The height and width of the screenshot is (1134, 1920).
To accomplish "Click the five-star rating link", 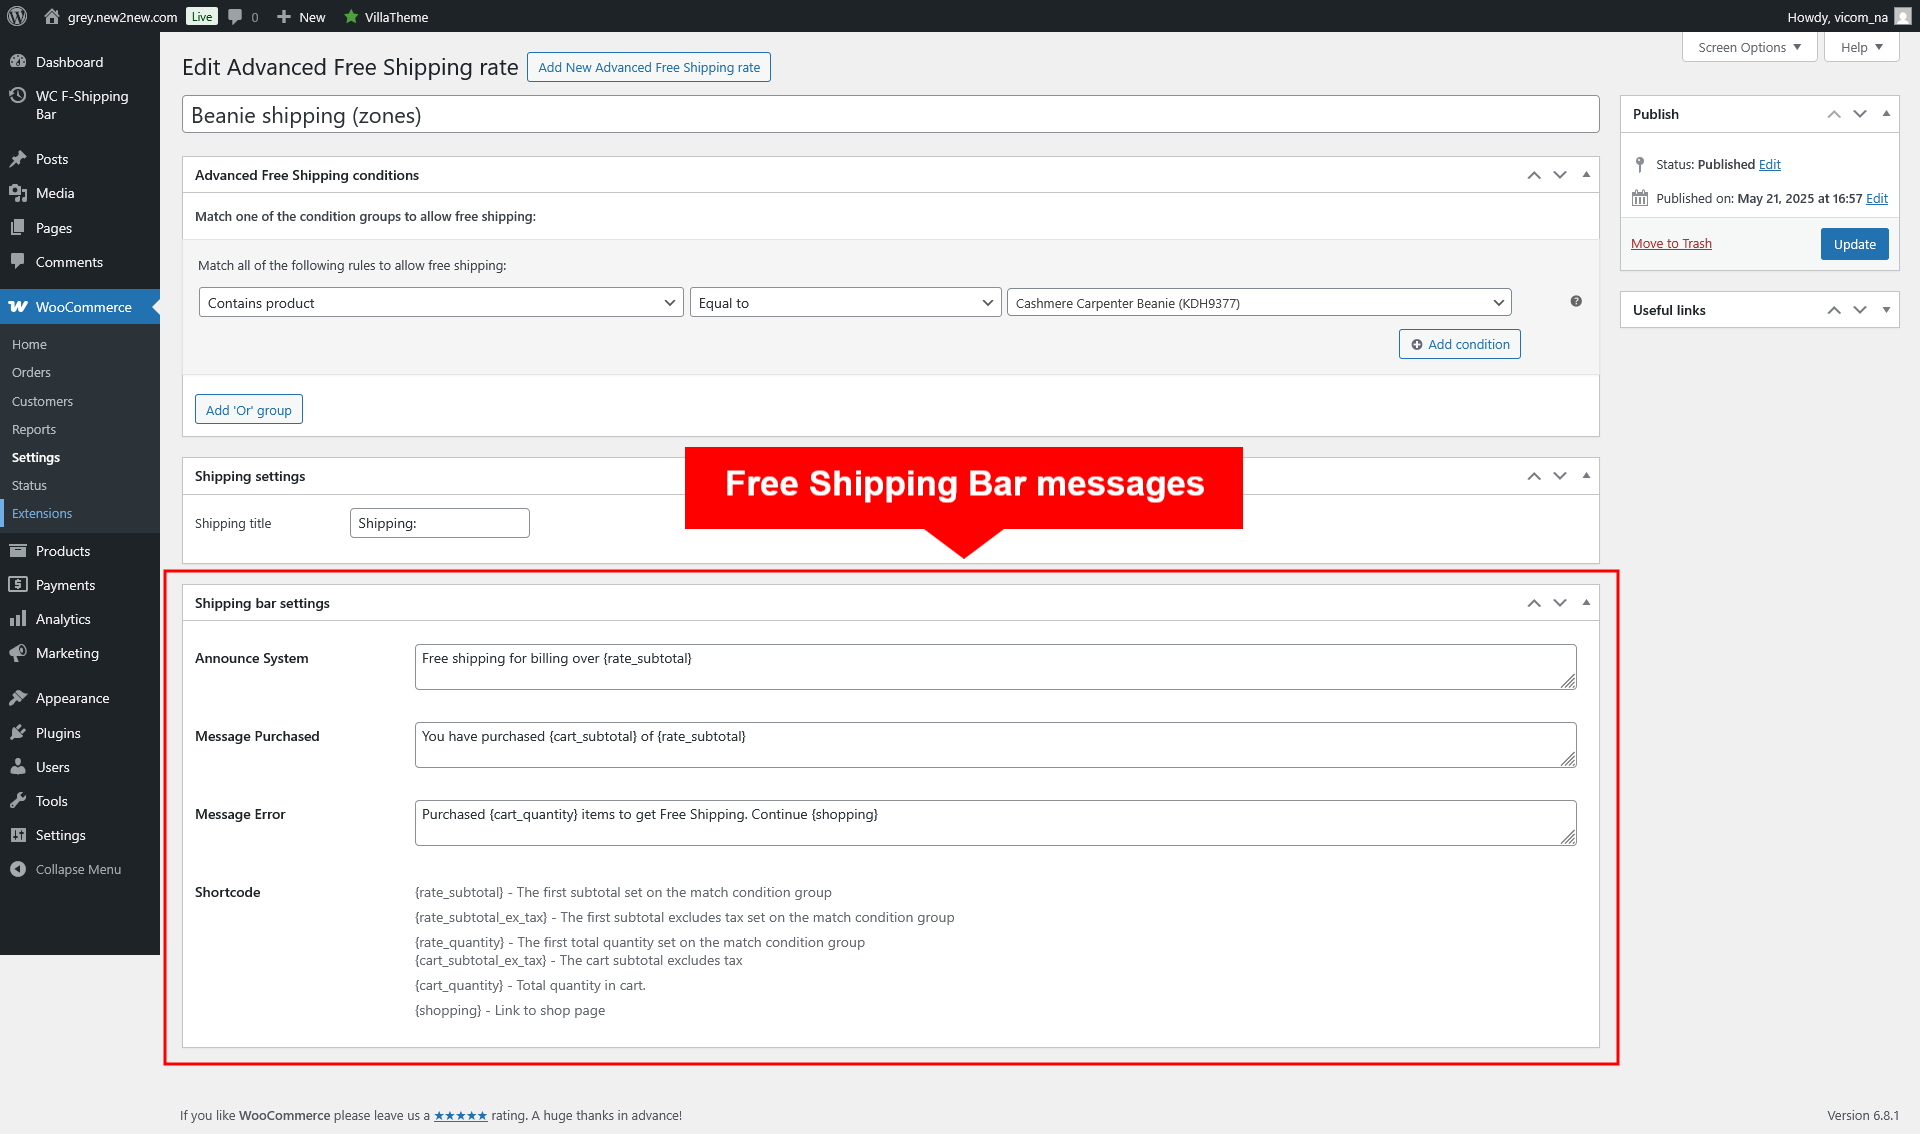I will click(x=460, y=1116).
